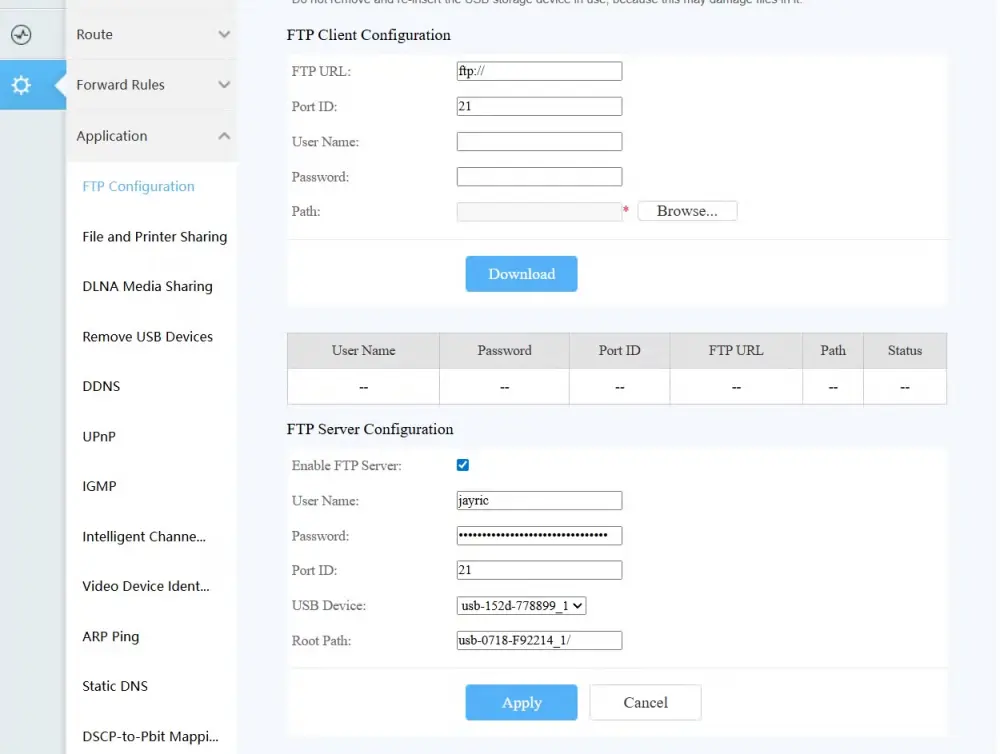This screenshot has height=754, width=1000.
Task: Go to File and Printer Sharing
Action: point(154,237)
